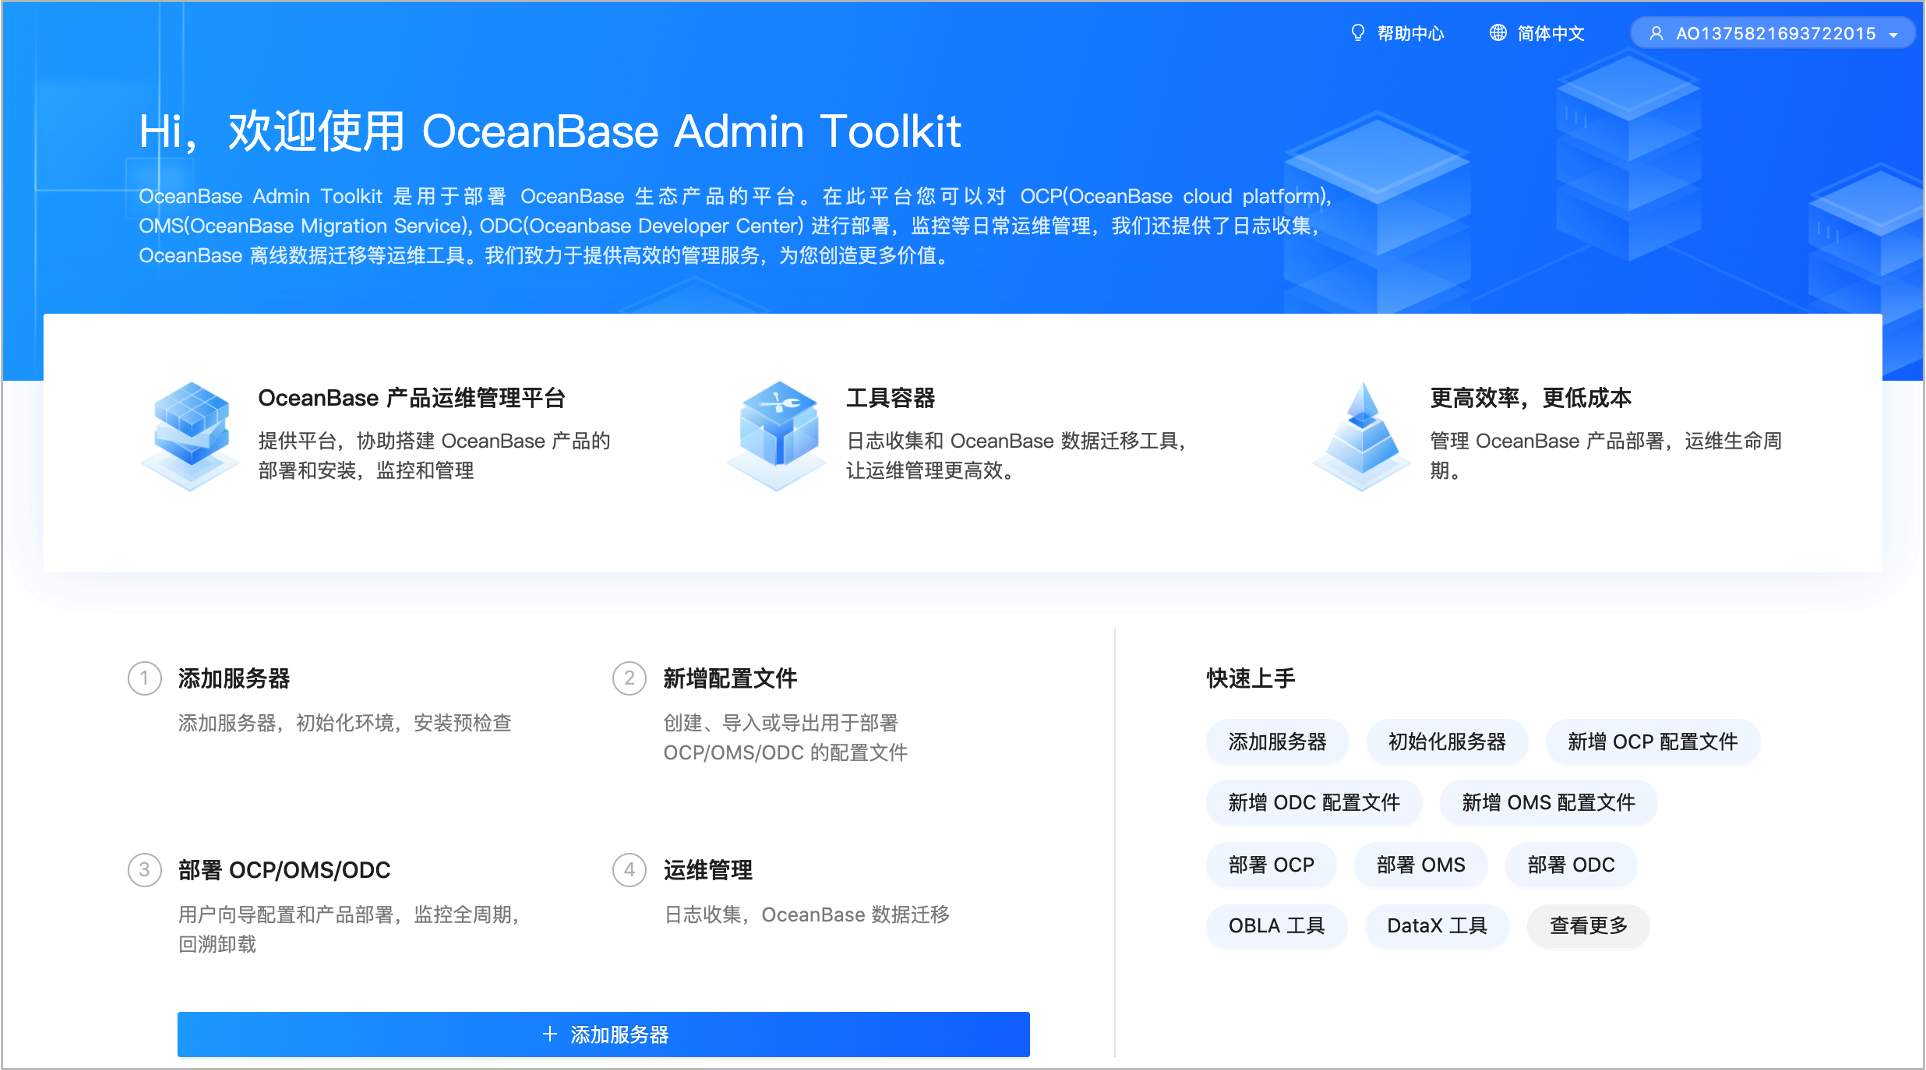Click the step 1 circle number
Viewport: 1926px width, 1070px height.
click(145, 679)
